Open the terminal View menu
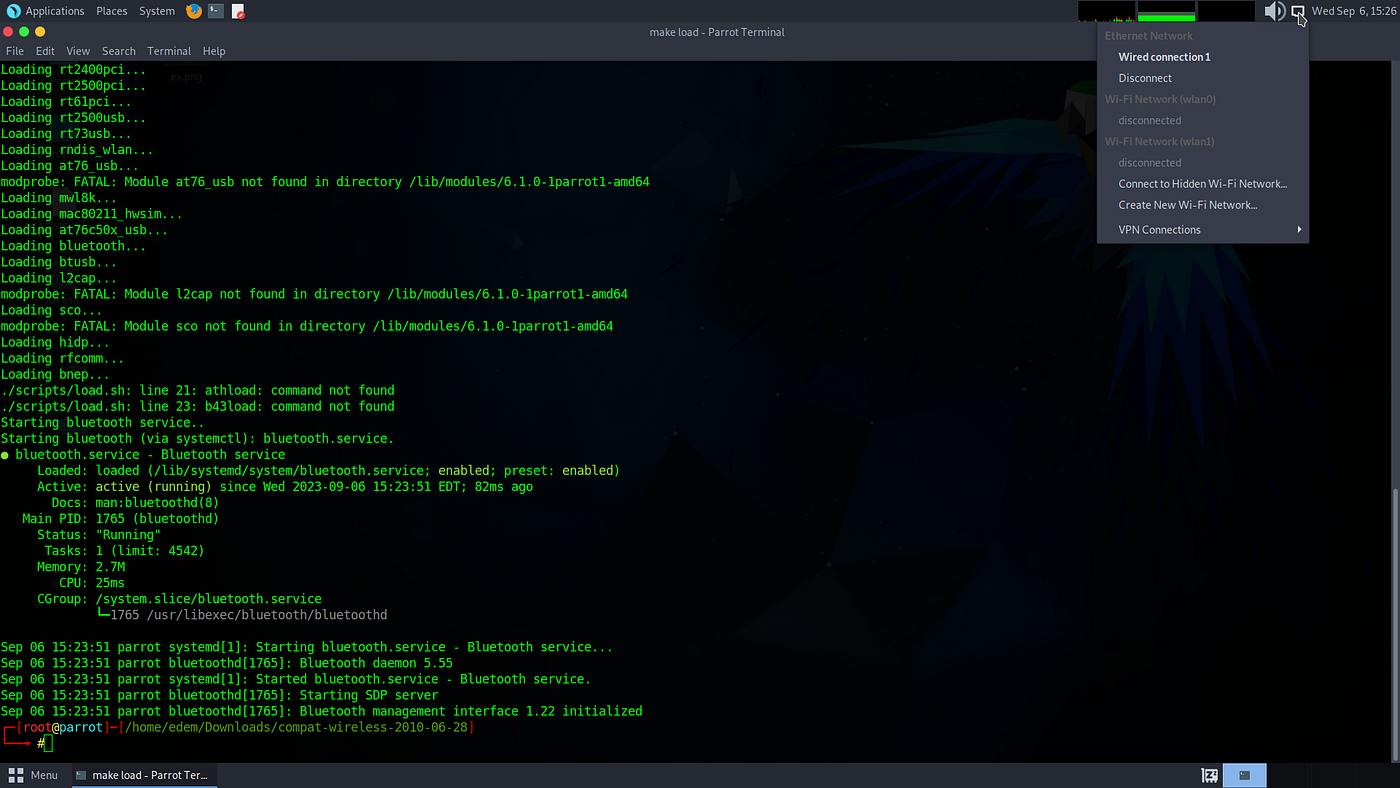 (x=78, y=51)
